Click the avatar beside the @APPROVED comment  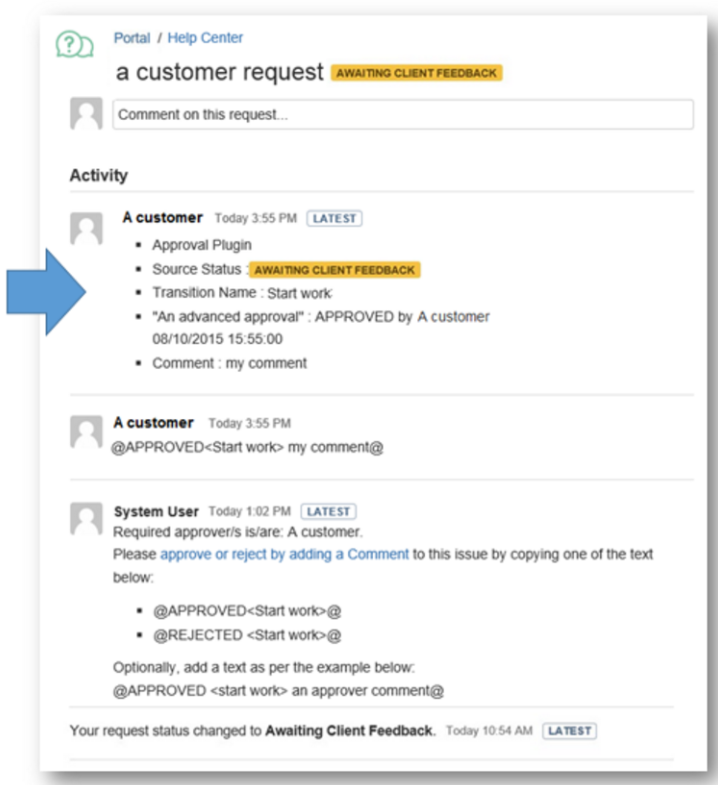[87, 432]
